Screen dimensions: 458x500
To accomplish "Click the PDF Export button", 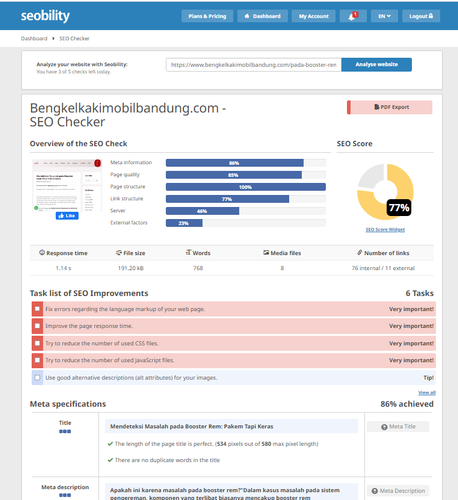I will click(389, 107).
